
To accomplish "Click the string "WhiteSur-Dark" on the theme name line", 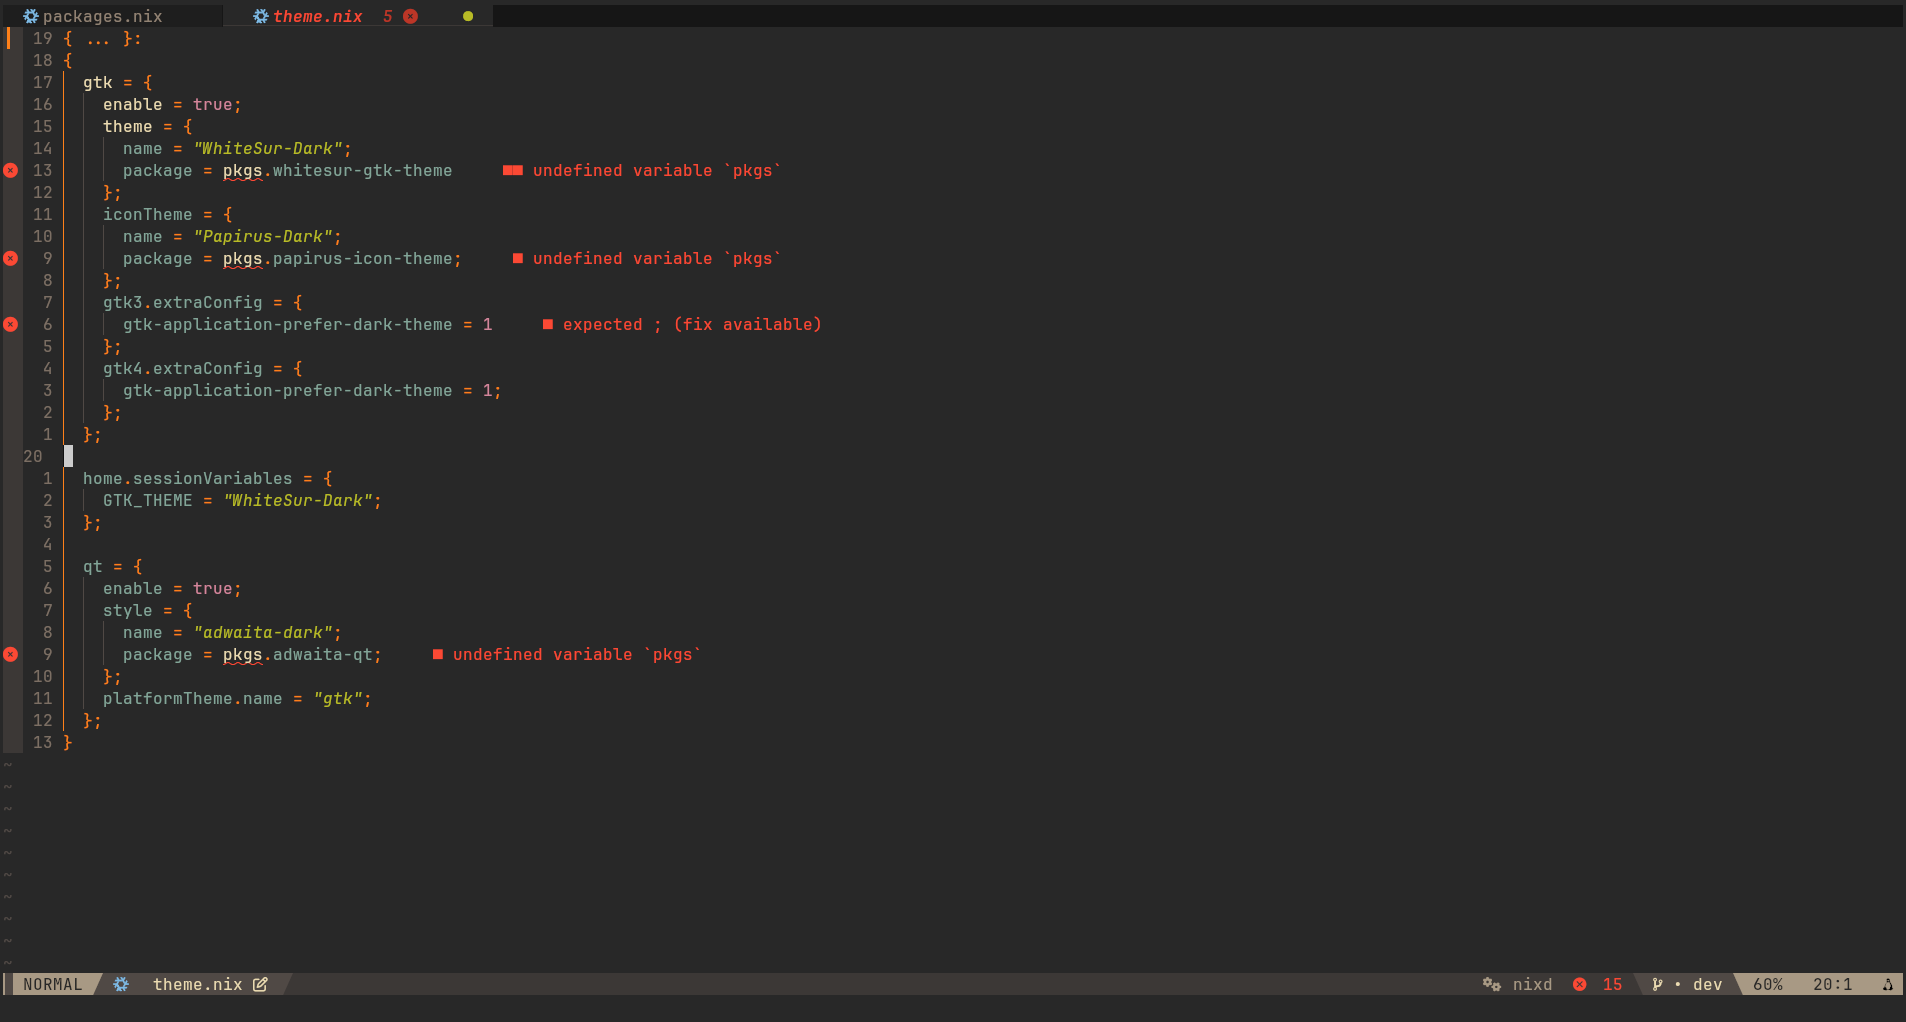I will point(267,148).
